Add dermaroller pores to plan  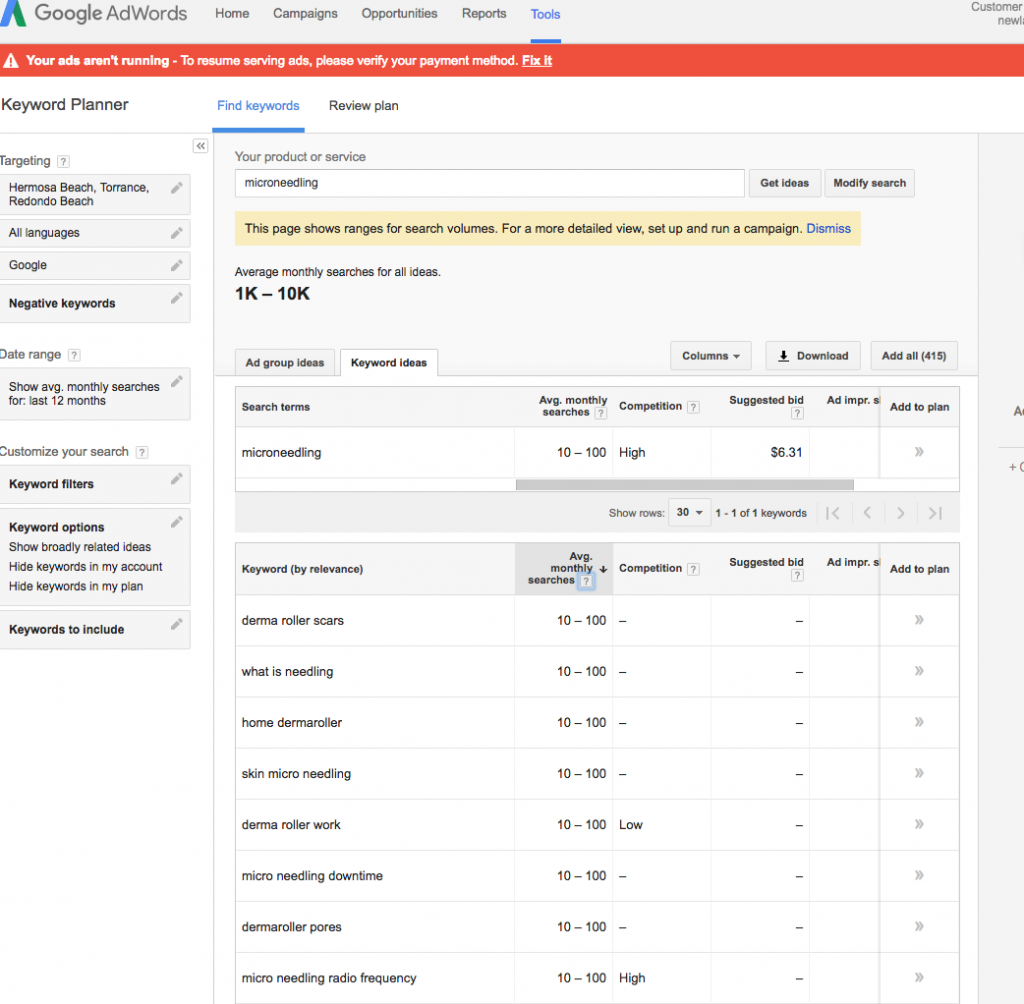pos(919,926)
